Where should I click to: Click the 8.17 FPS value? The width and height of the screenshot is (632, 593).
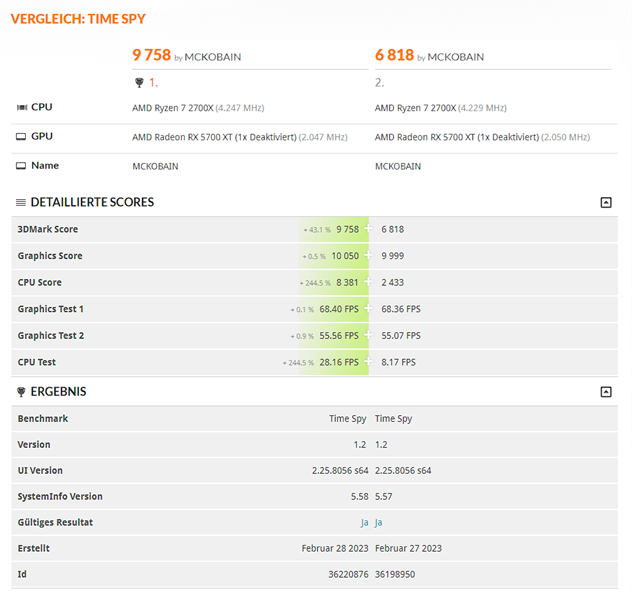(399, 362)
